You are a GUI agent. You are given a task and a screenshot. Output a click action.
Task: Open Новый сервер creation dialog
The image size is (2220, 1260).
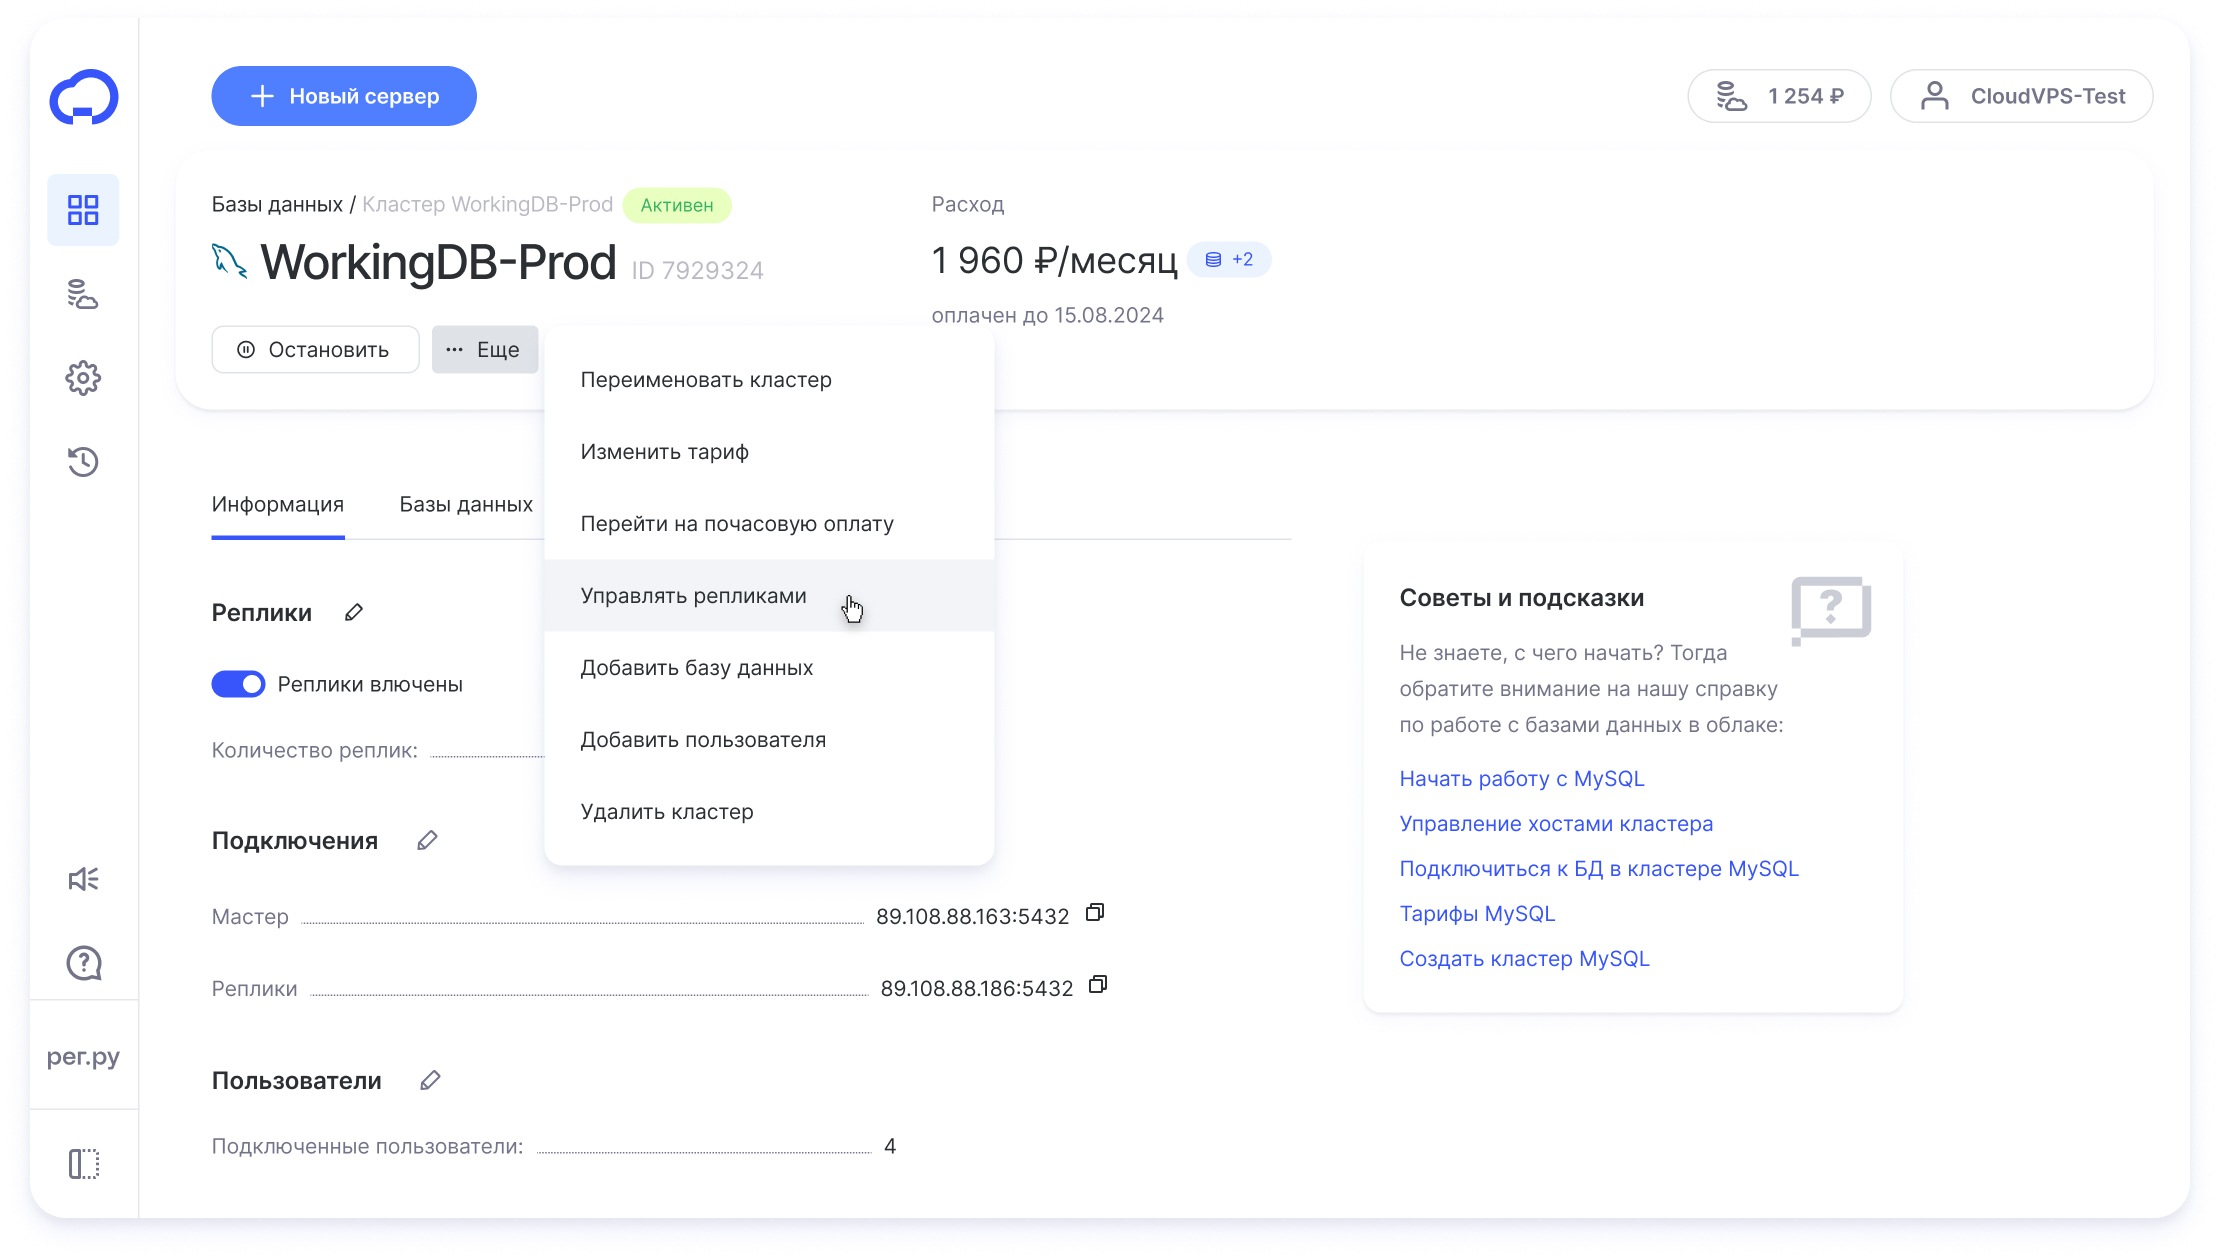click(x=343, y=96)
